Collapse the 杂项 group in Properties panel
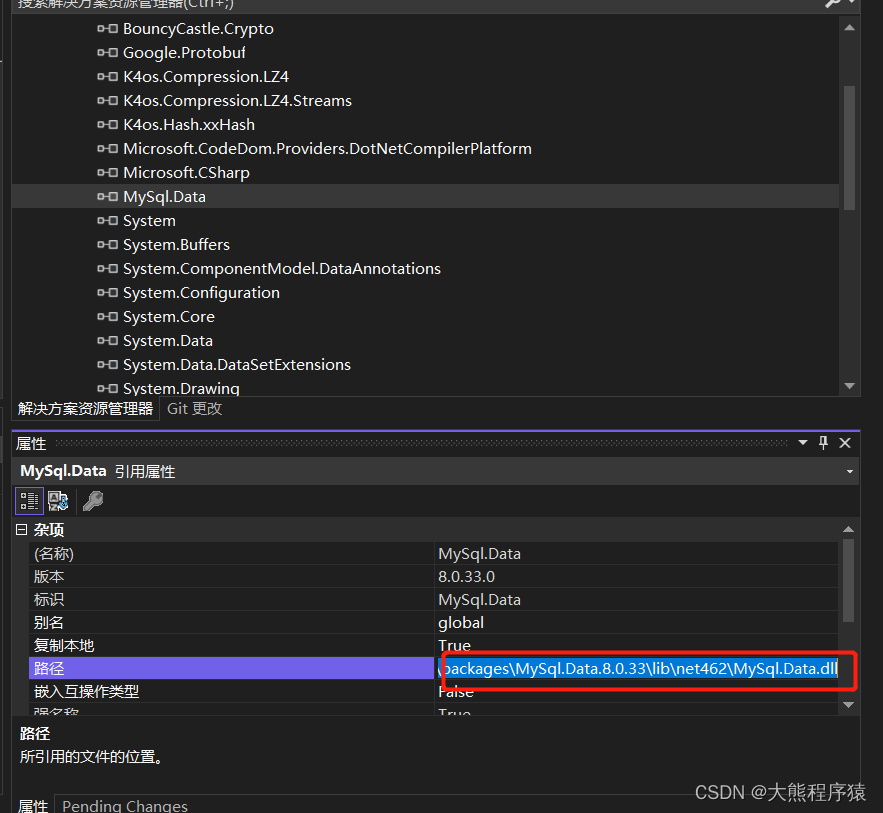Screen dimensions: 883x813 point(20,529)
